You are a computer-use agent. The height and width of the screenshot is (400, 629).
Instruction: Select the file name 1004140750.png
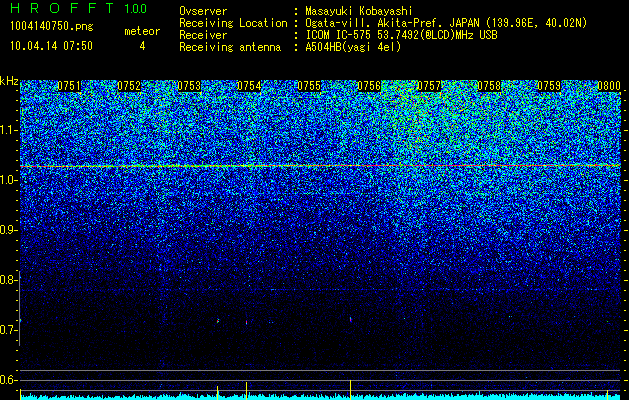click(x=52, y=26)
